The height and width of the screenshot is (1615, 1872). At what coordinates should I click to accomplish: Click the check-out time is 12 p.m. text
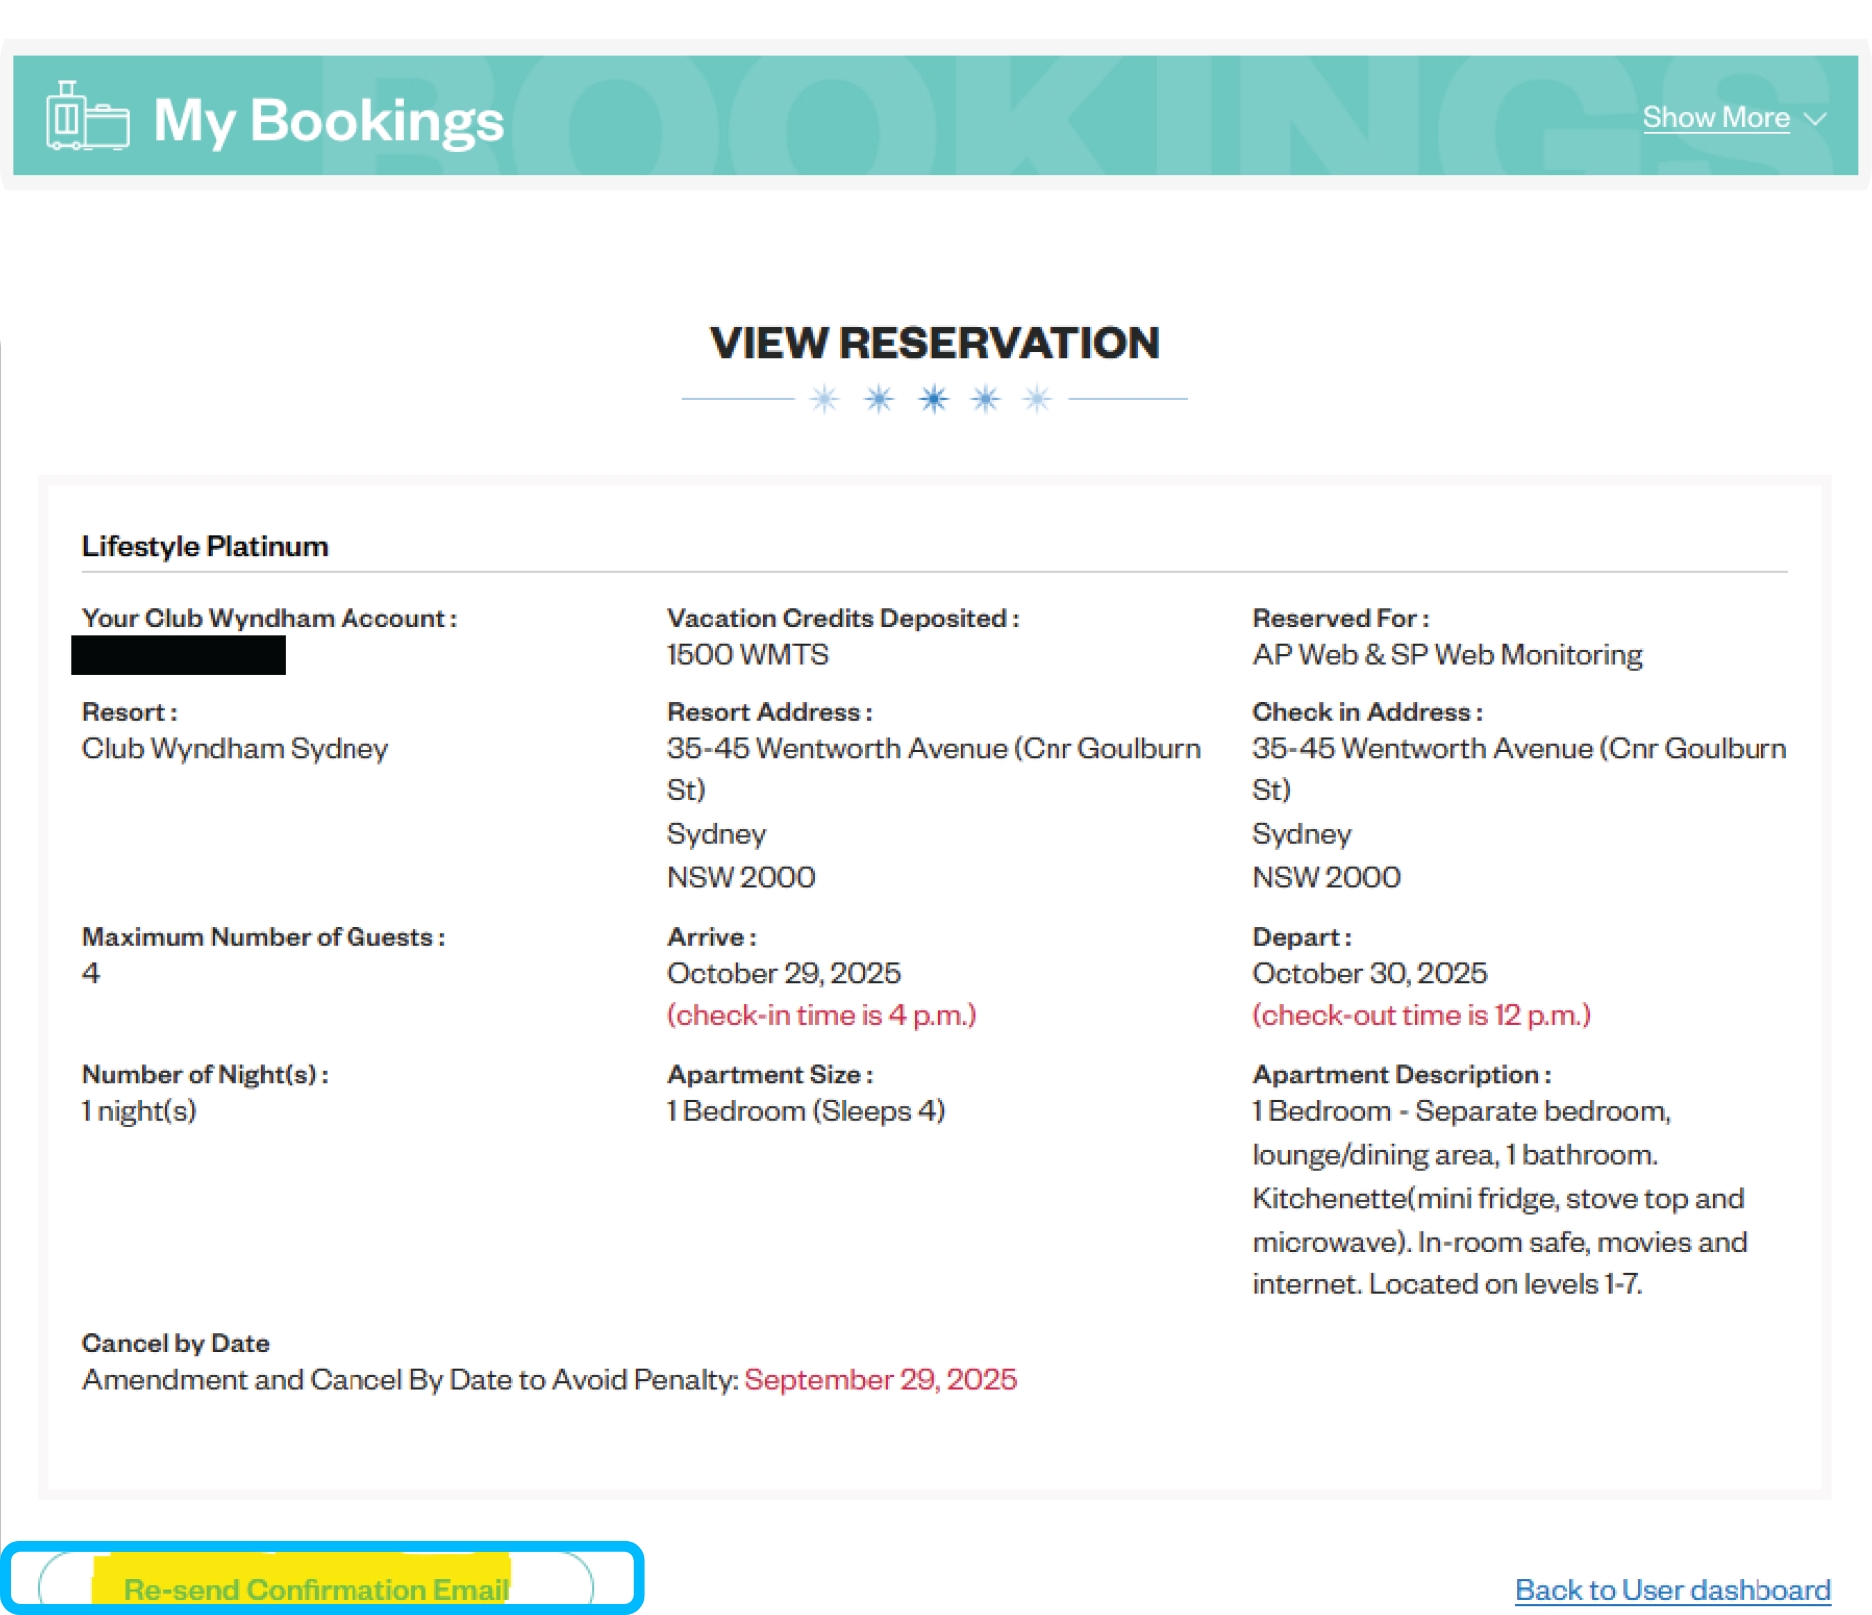1421,1014
